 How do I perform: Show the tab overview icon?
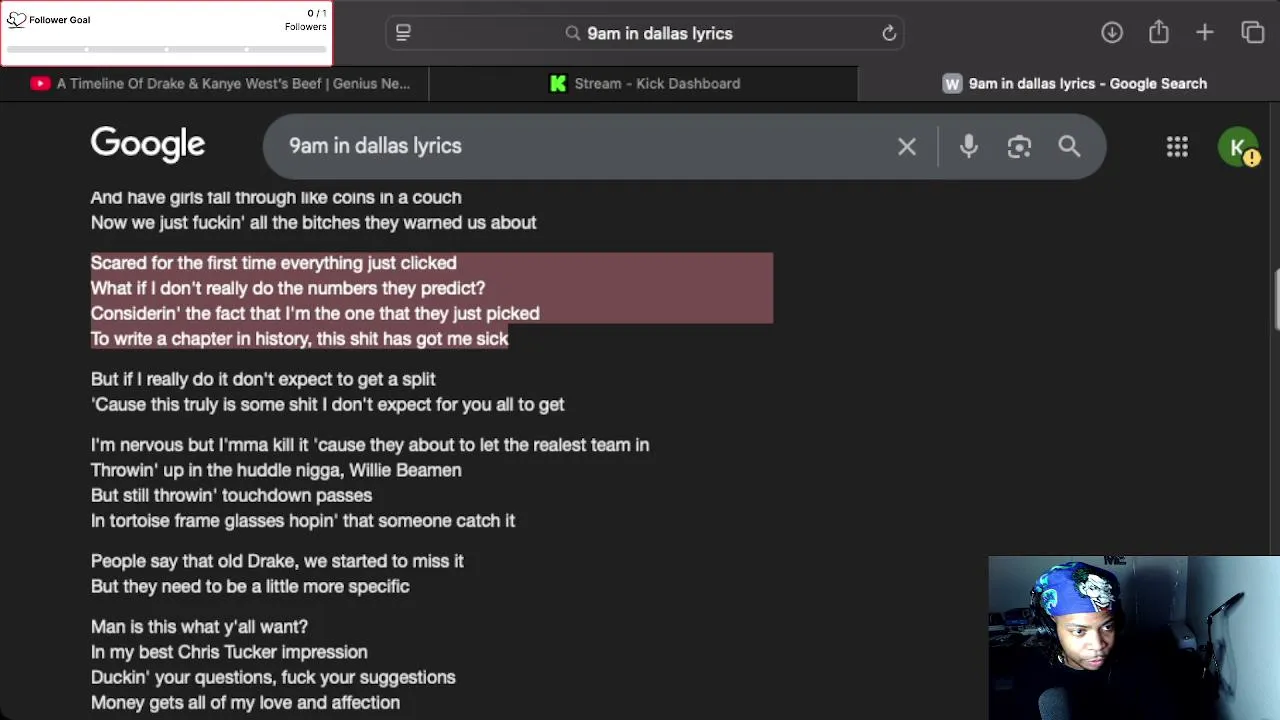pos(1252,32)
